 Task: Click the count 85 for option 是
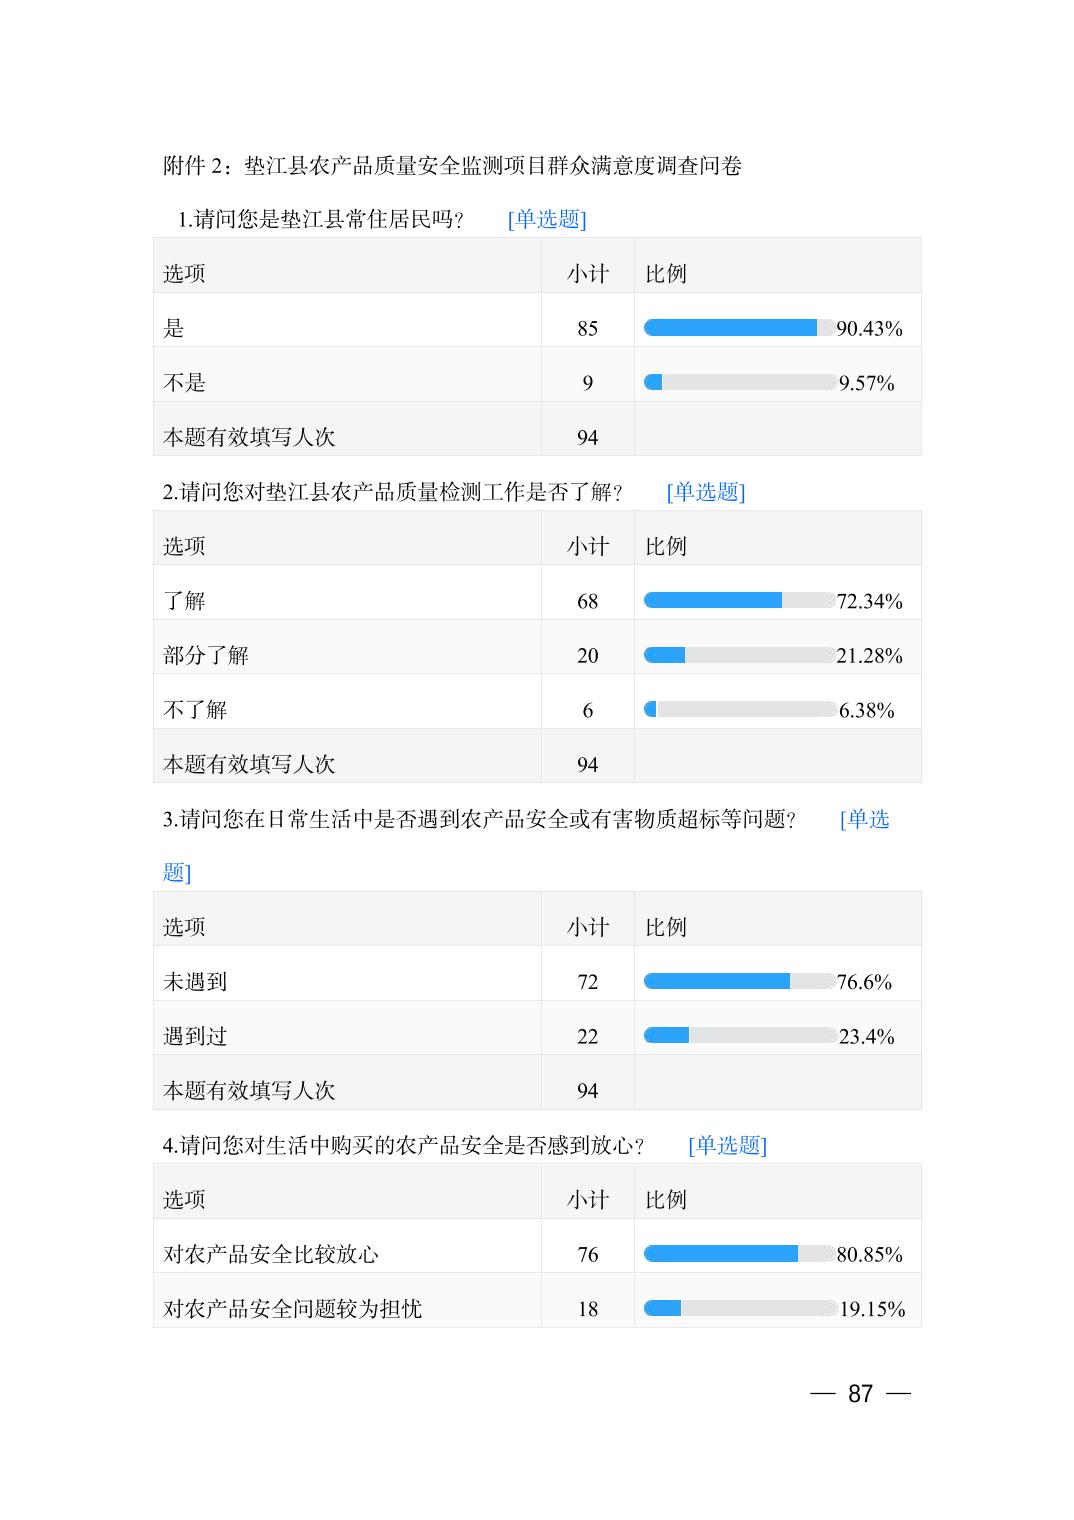[587, 329]
